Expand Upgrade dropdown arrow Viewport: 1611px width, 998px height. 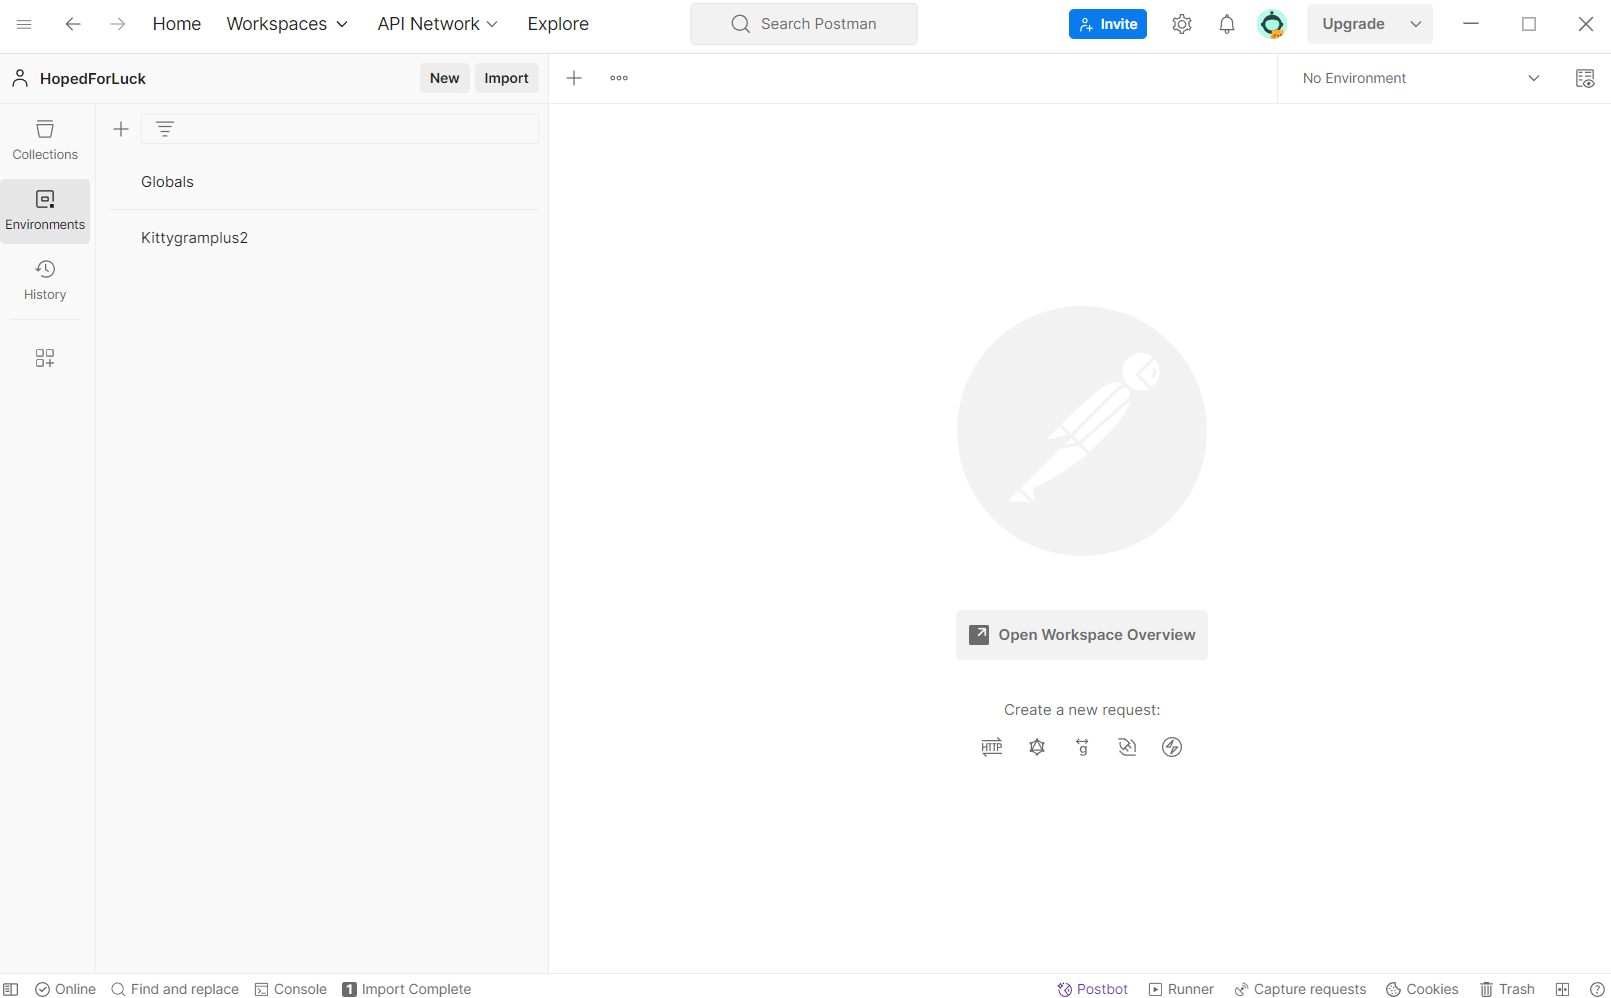pyautogui.click(x=1416, y=24)
